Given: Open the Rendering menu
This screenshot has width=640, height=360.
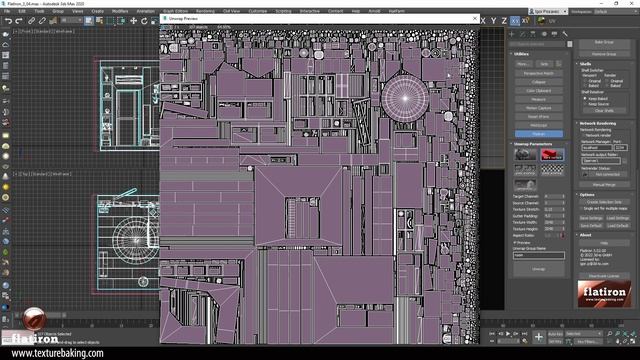Looking at the screenshot, I should (x=205, y=11).
